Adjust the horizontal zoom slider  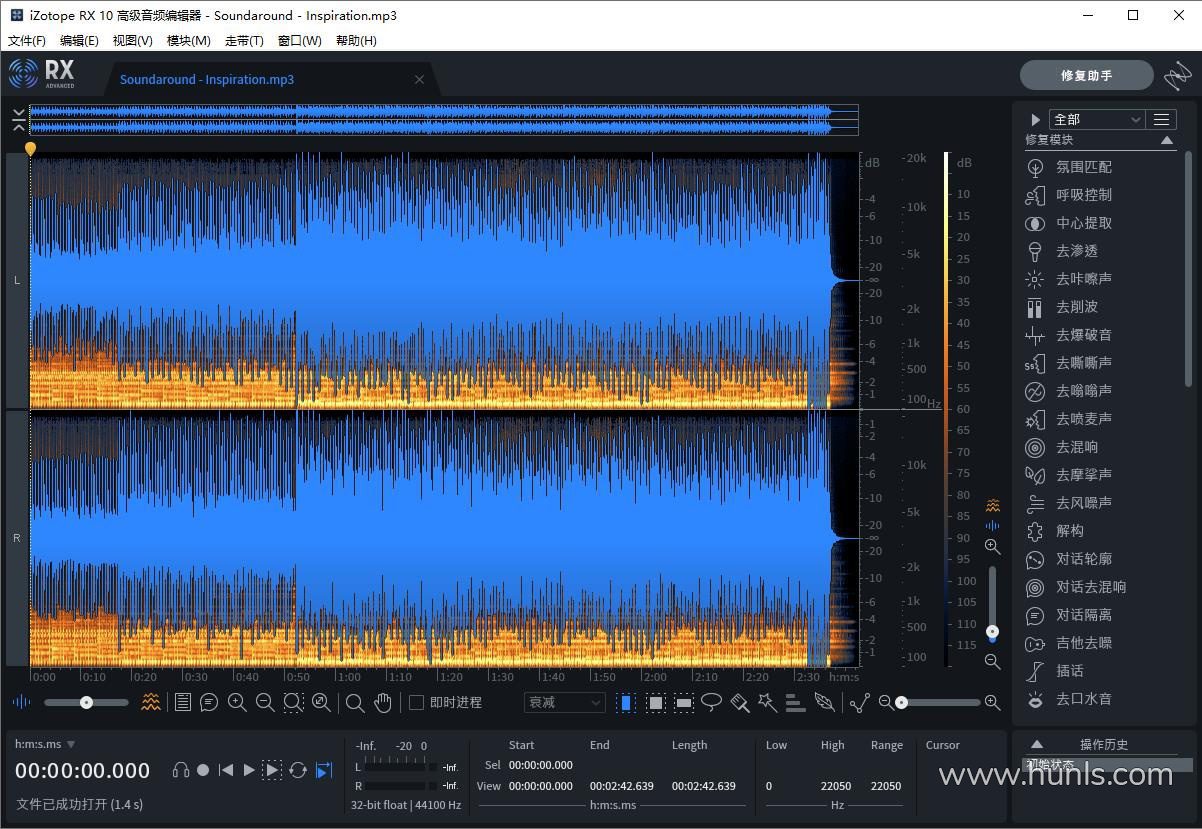coord(940,702)
